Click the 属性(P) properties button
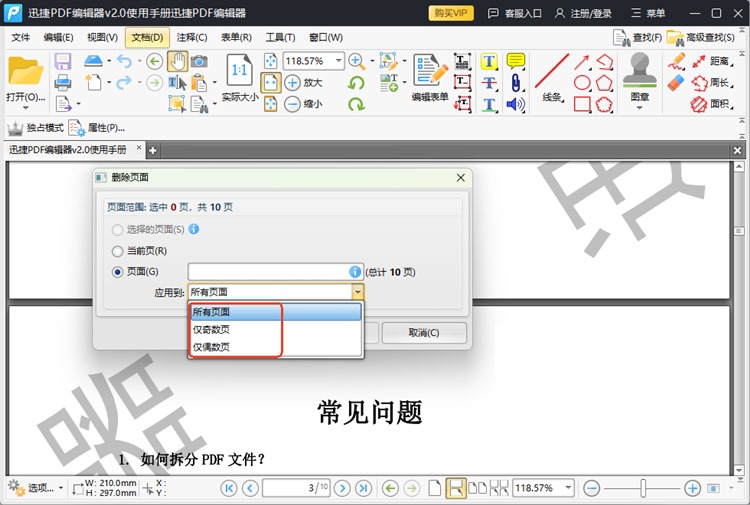This screenshot has width=750, height=505. pos(97,128)
